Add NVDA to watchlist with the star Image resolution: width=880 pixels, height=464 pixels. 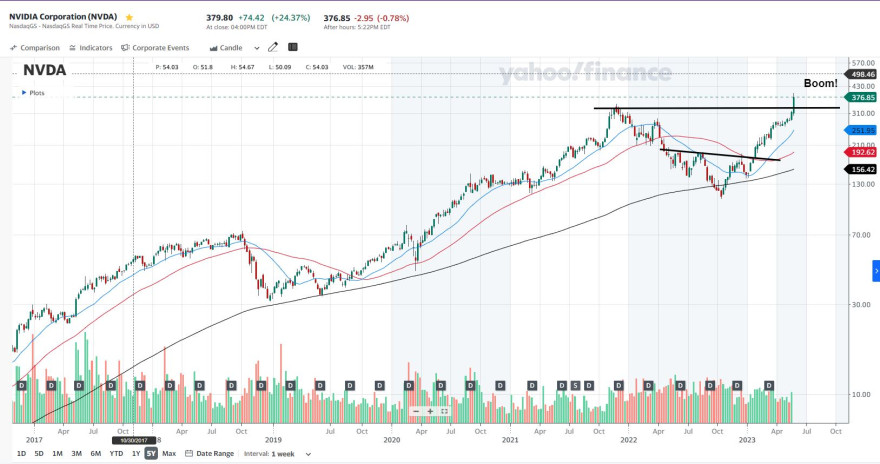[130, 17]
